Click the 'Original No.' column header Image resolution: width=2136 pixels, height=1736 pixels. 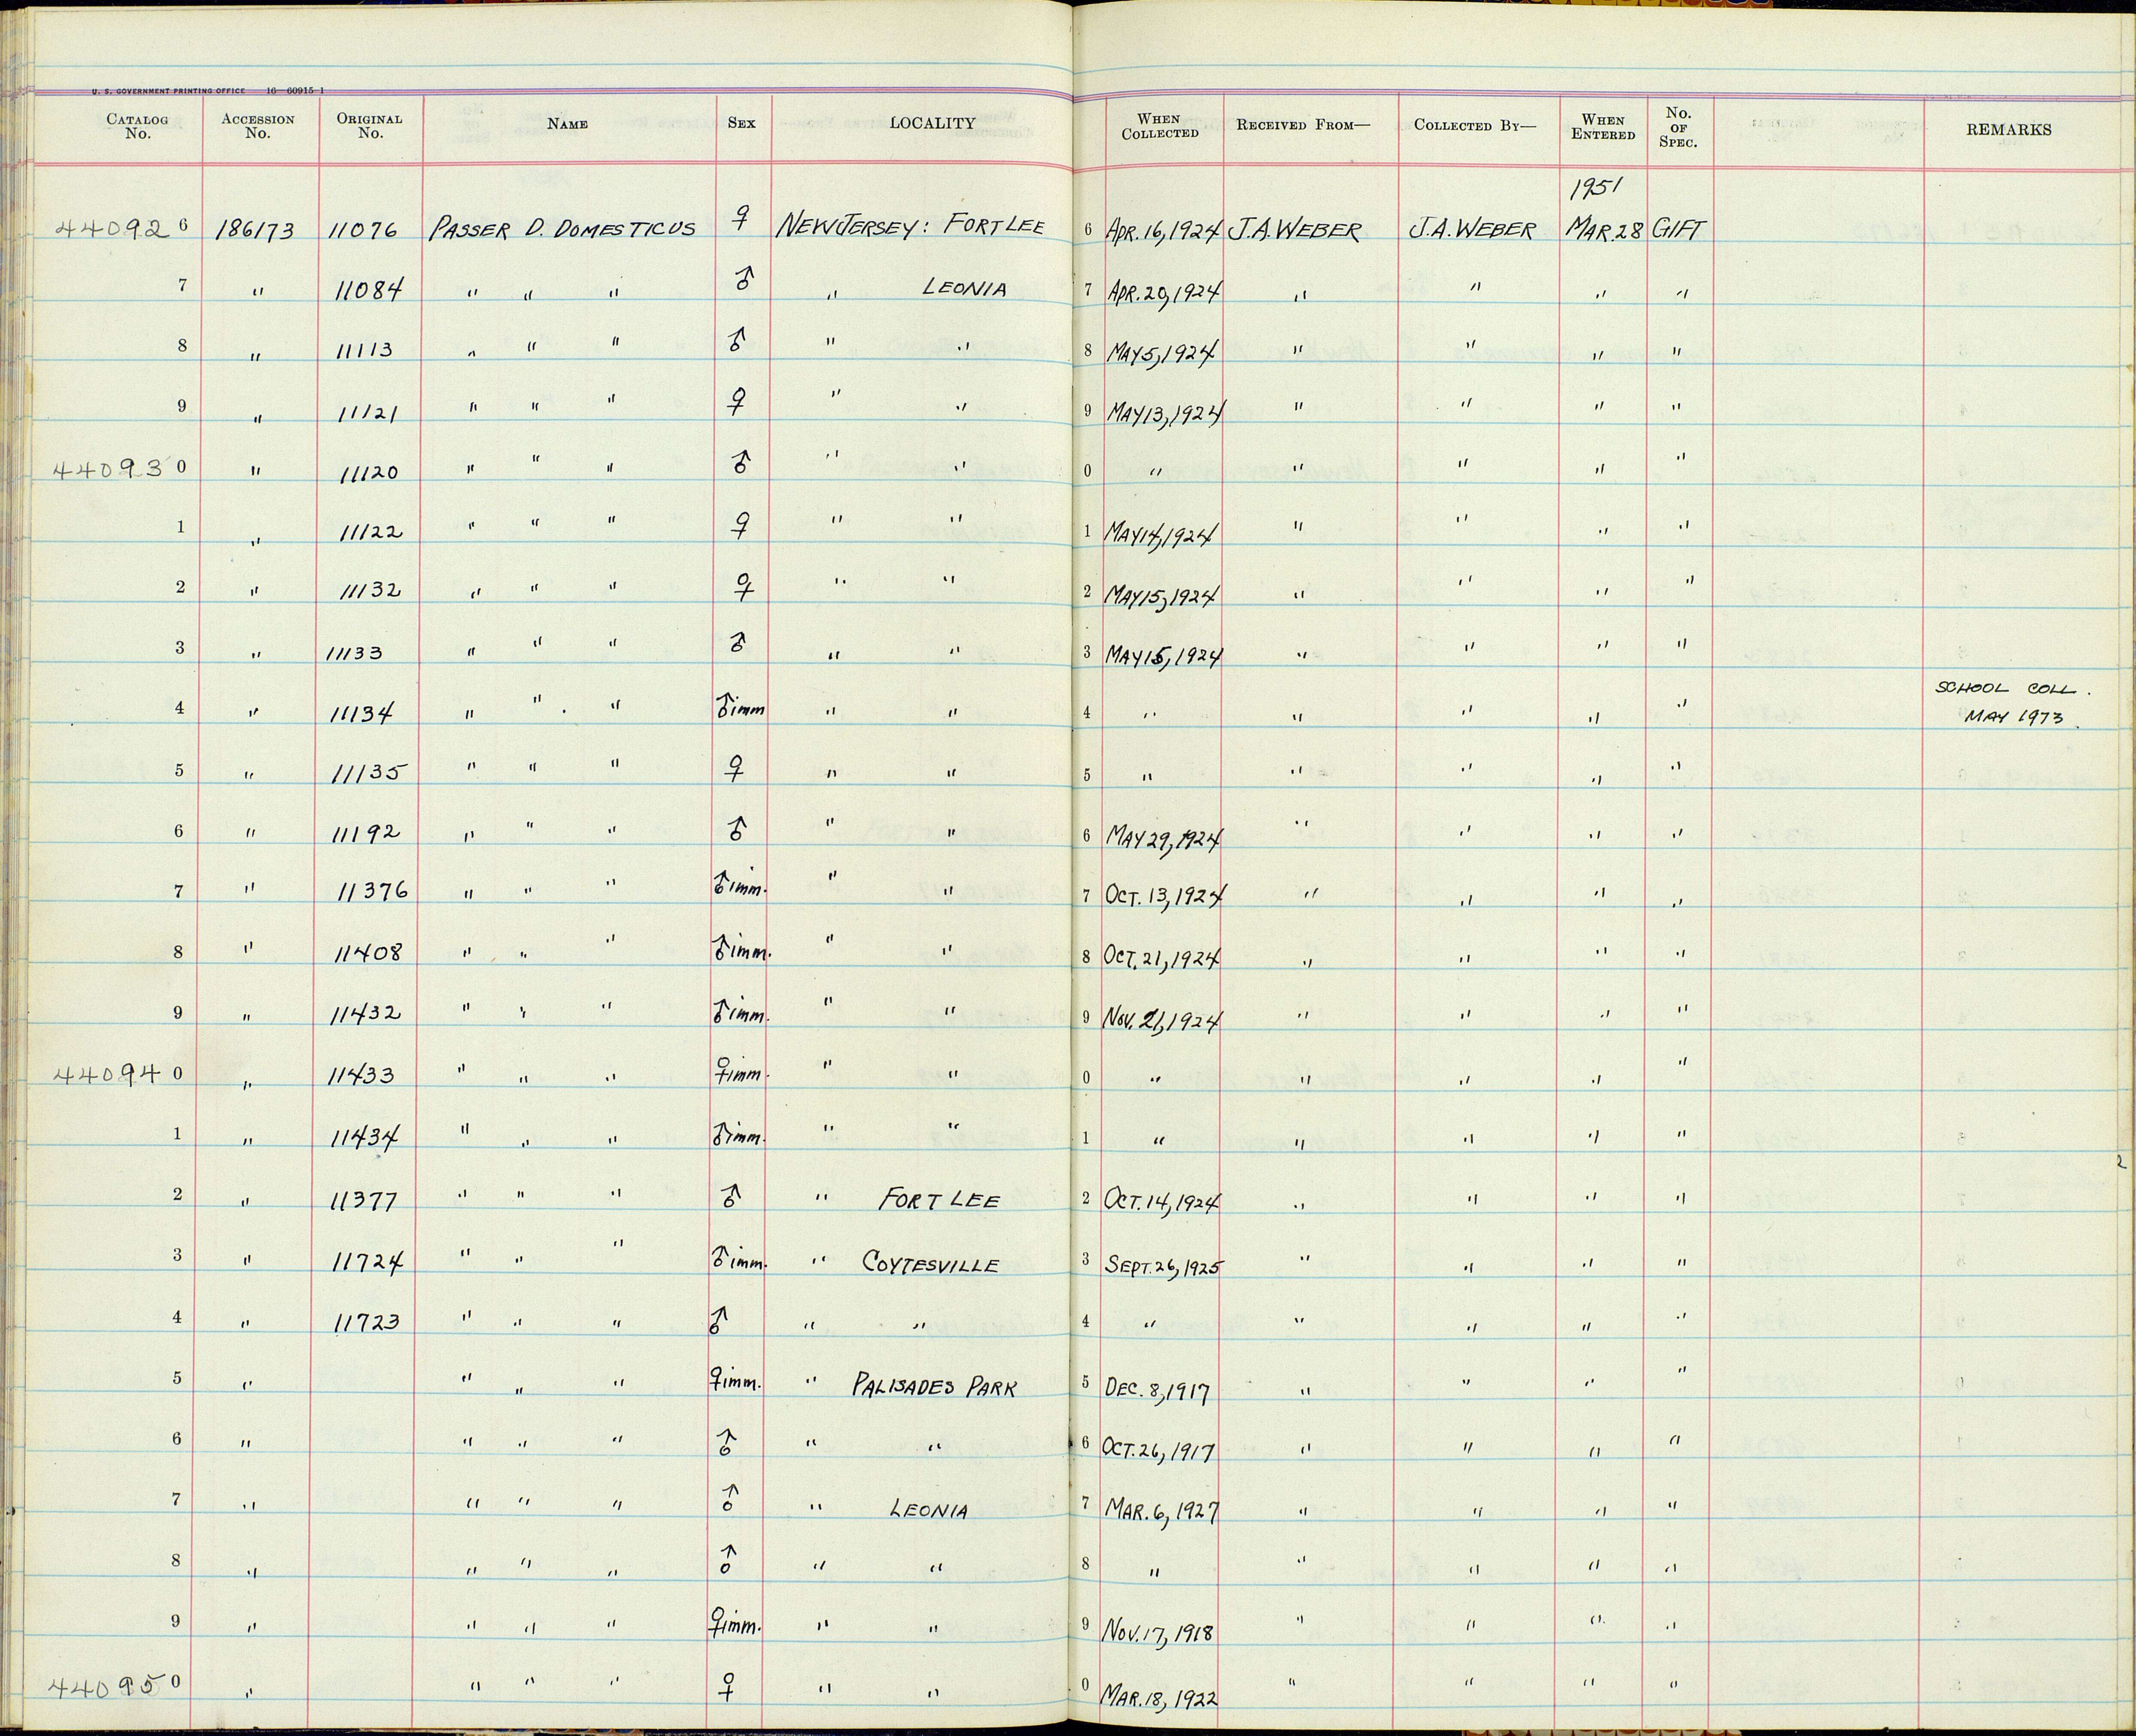click(x=370, y=126)
